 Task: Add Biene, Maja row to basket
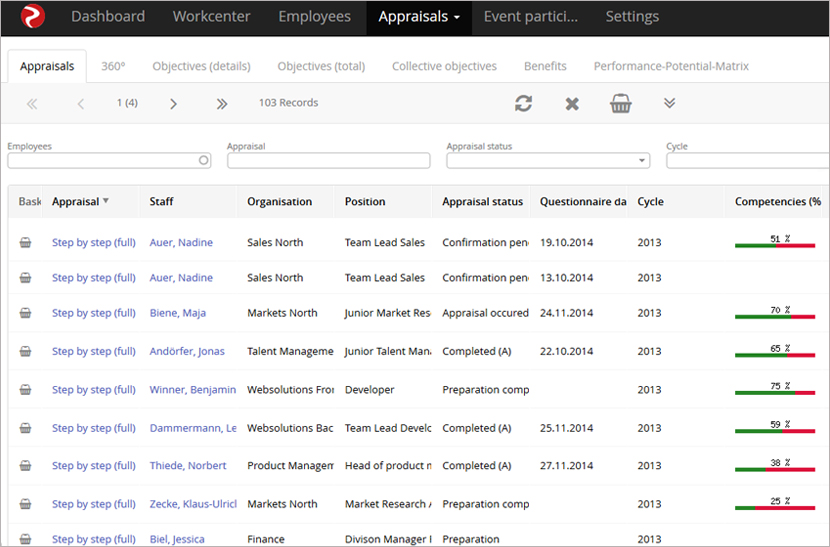[x=25, y=313]
